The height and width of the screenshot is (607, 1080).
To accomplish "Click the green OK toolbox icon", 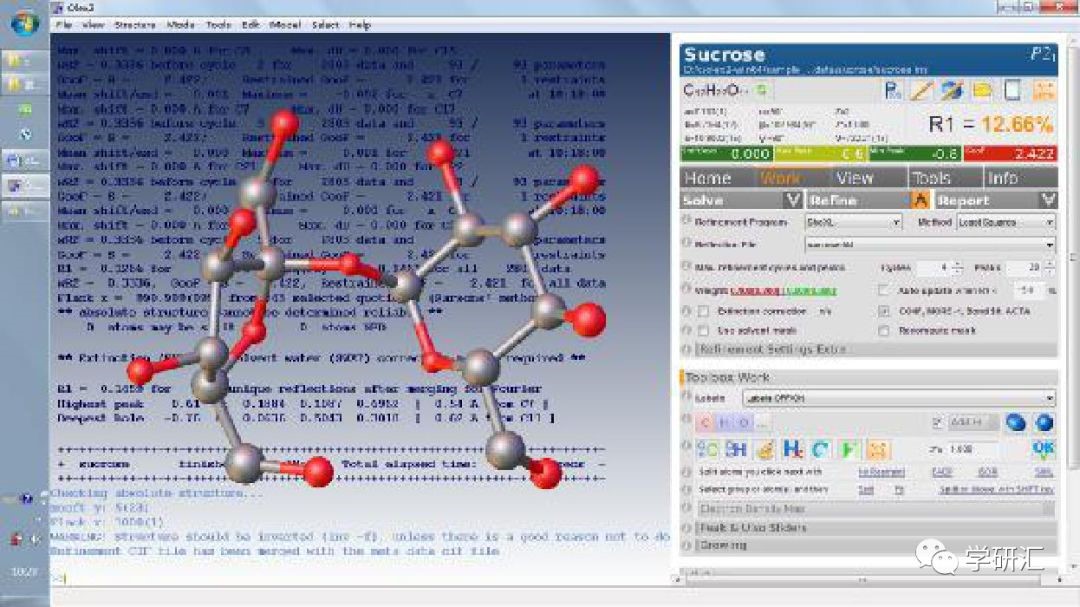I will click(x=1043, y=449).
